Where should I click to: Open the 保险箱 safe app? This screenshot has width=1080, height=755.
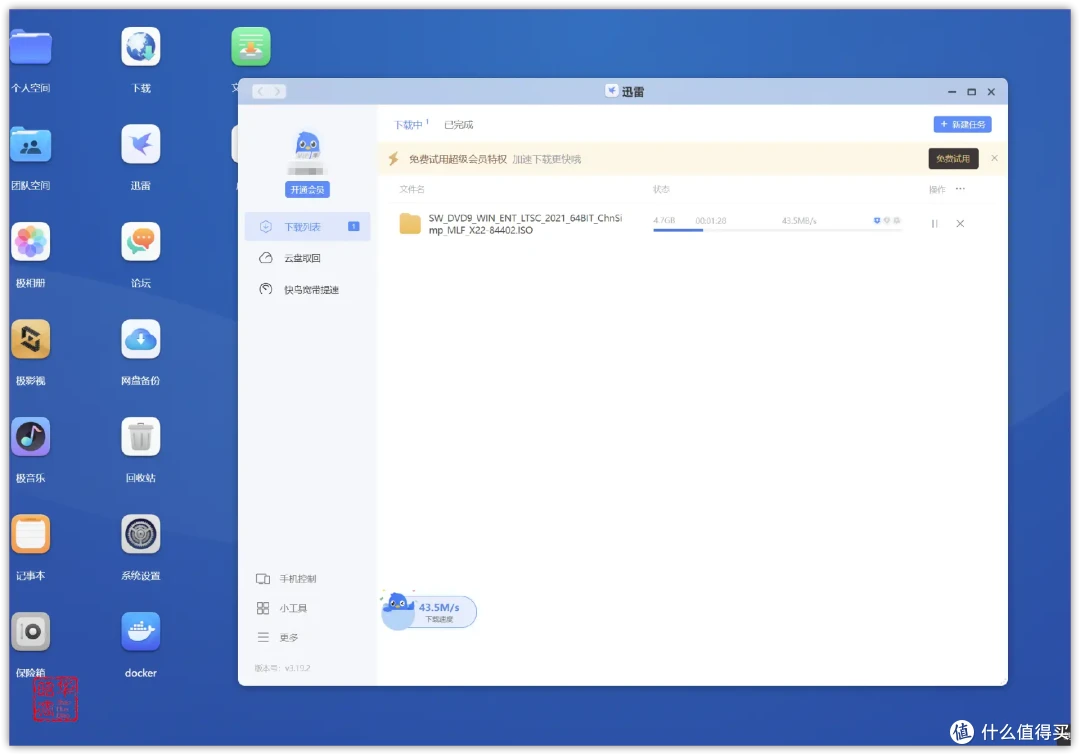pyautogui.click(x=30, y=632)
